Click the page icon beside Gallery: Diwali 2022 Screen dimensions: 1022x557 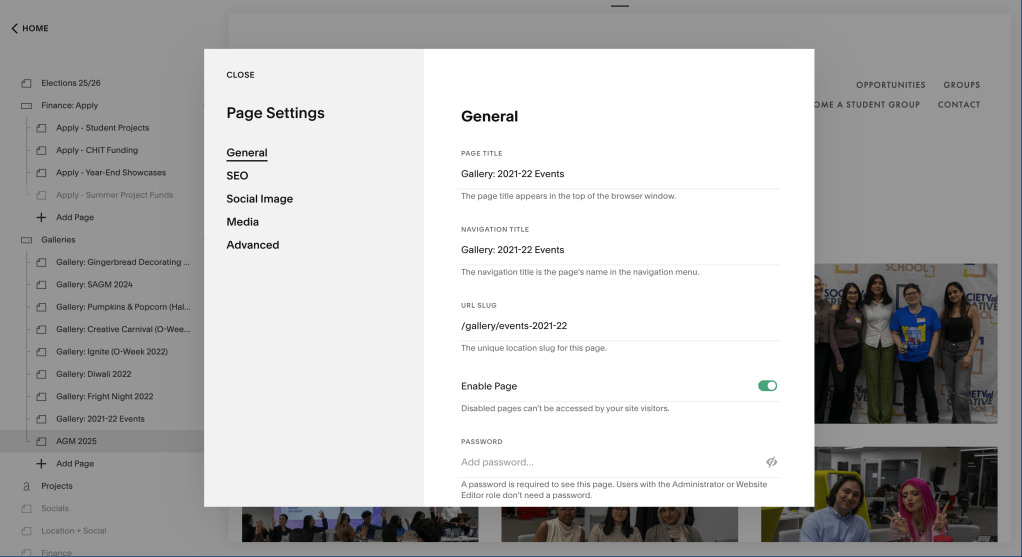coord(41,374)
